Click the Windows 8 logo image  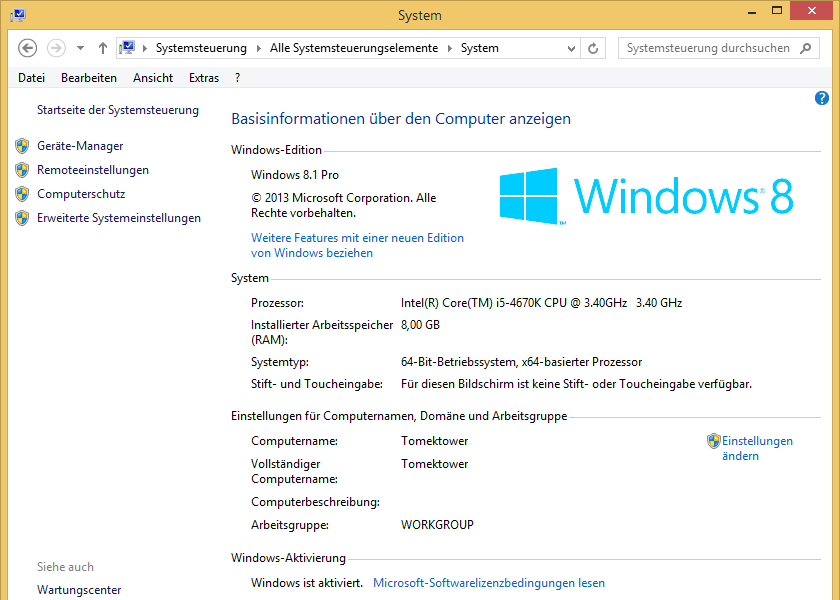[x=646, y=196]
